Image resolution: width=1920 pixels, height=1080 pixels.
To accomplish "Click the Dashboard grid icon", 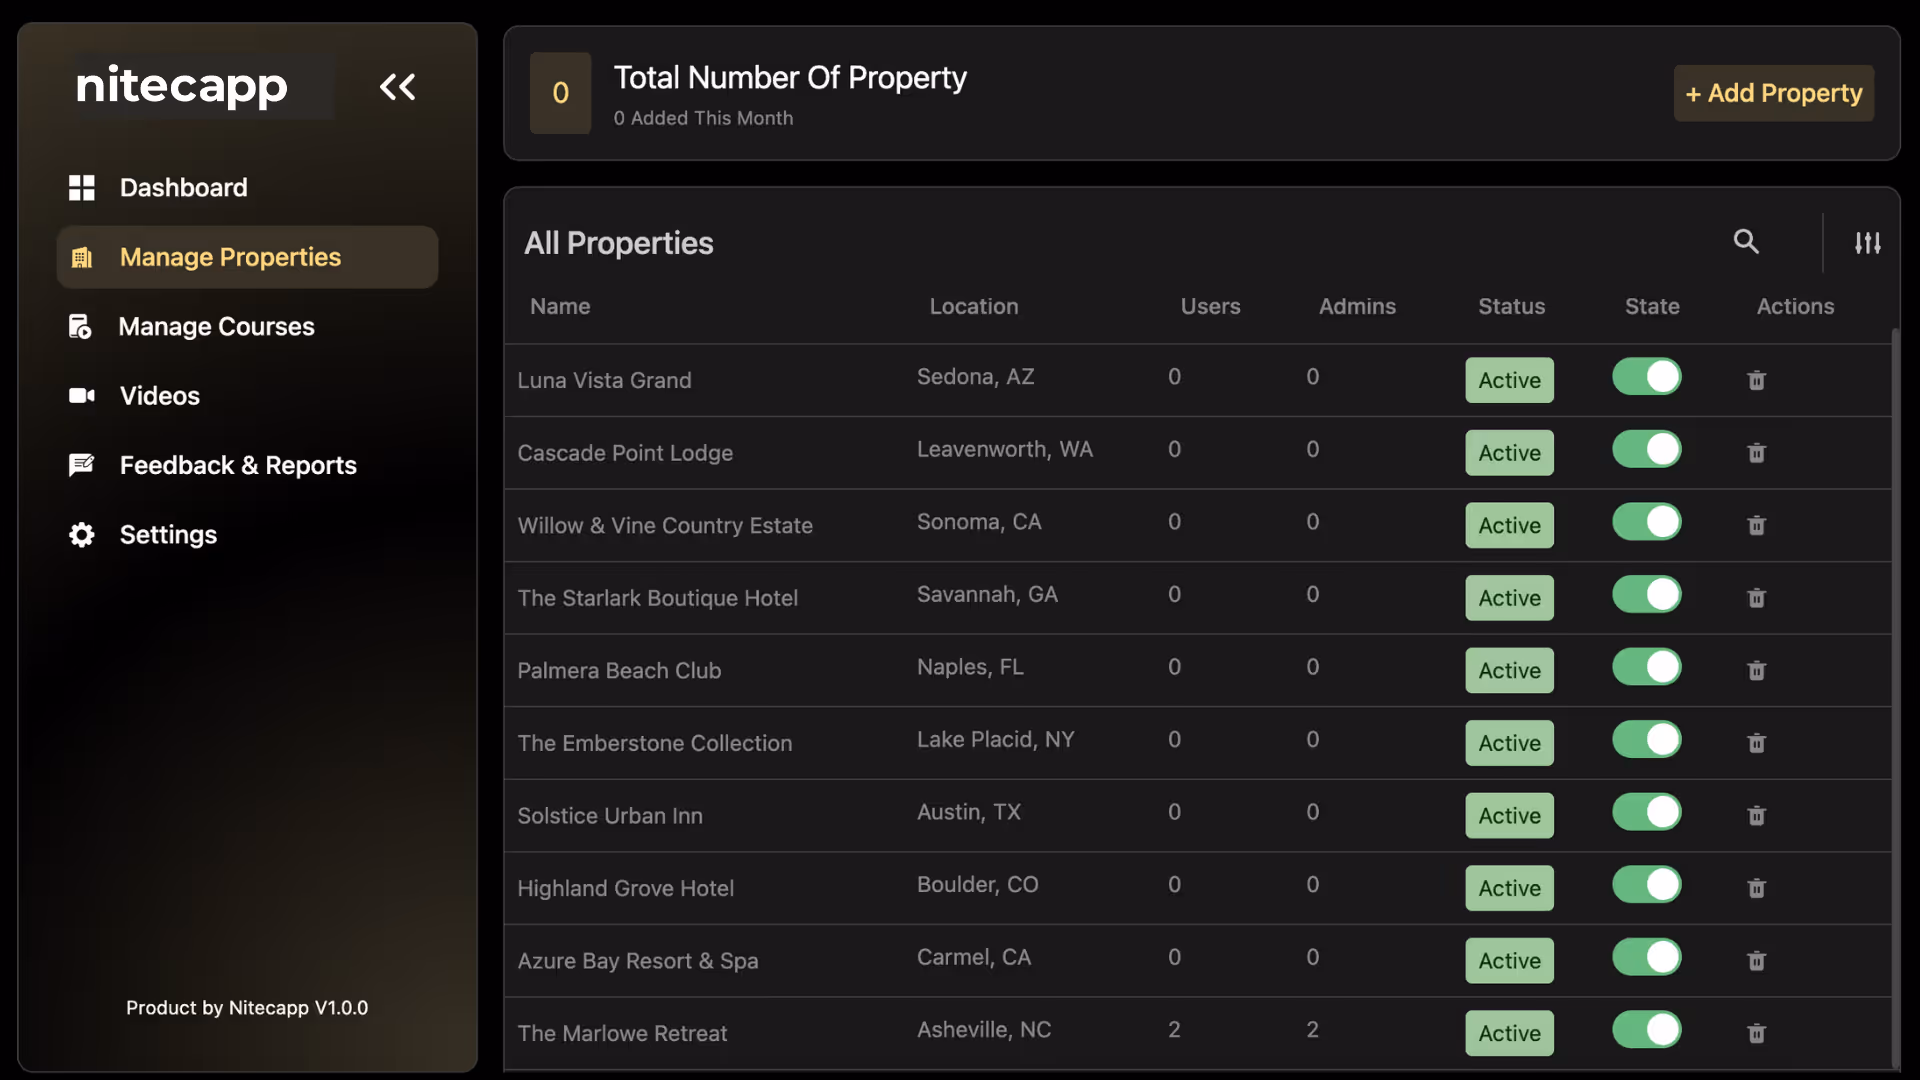I will point(82,188).
